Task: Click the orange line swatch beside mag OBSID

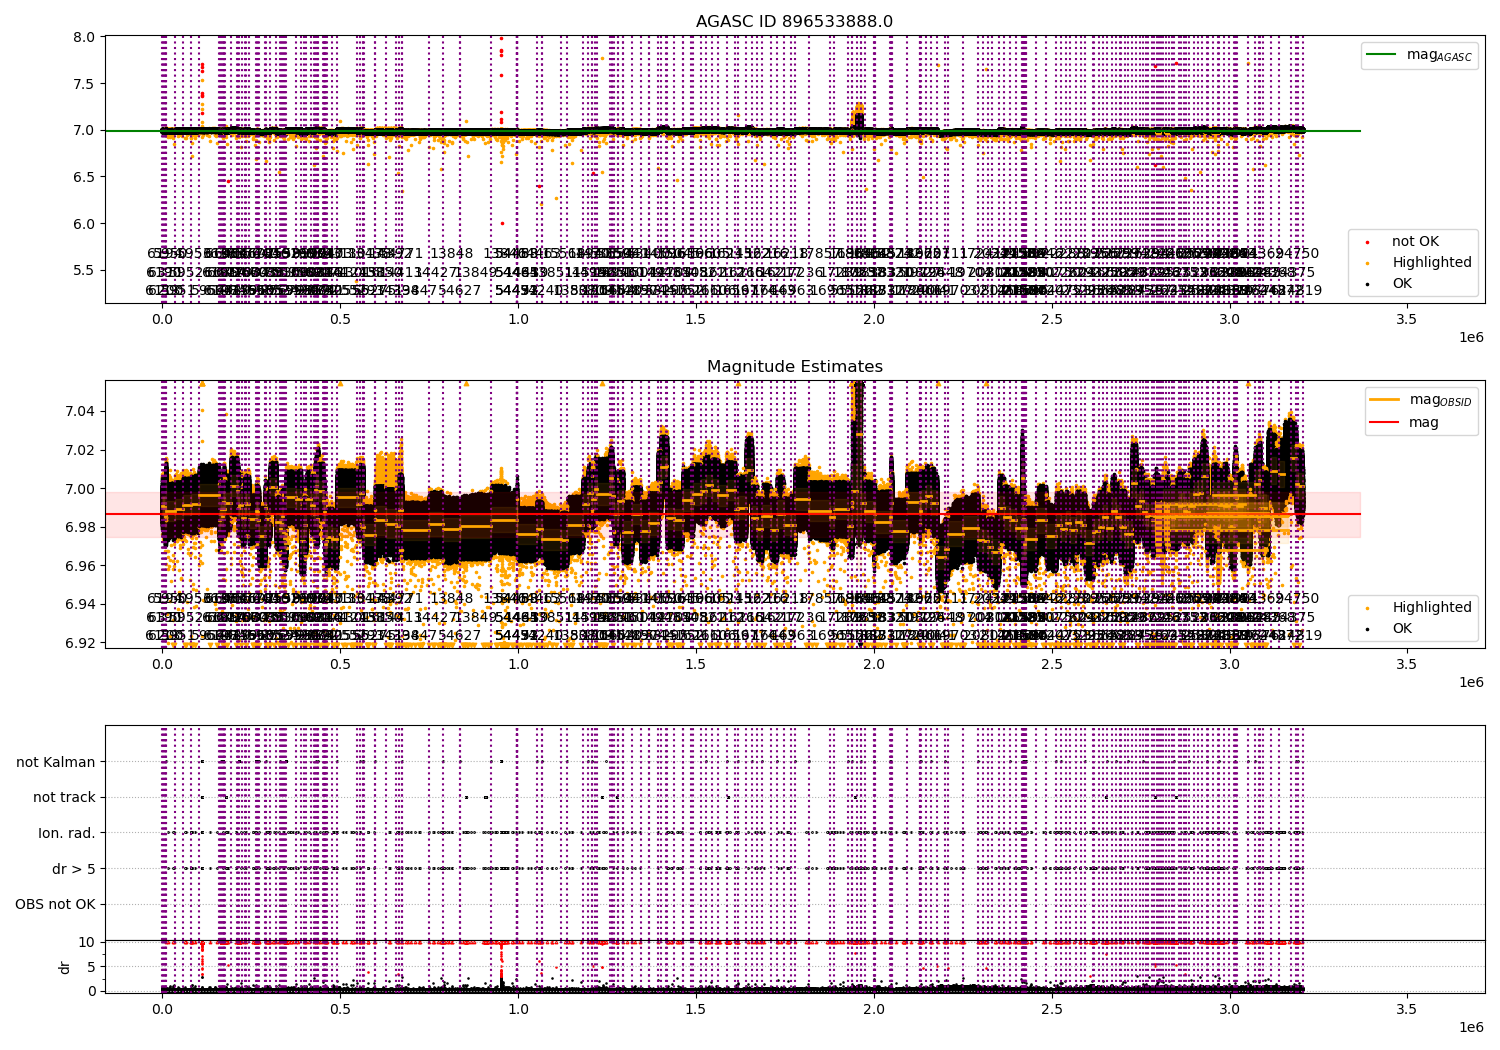Action: (x=1385, y=400)
